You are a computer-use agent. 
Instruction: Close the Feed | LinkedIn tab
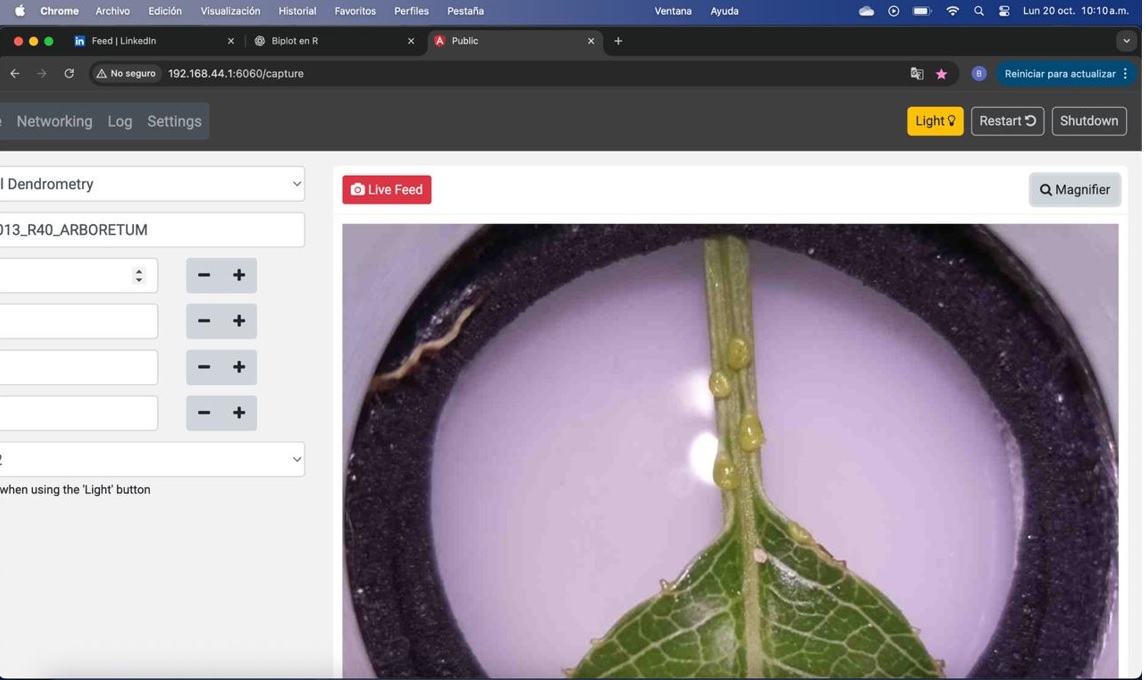pos(231,41)
